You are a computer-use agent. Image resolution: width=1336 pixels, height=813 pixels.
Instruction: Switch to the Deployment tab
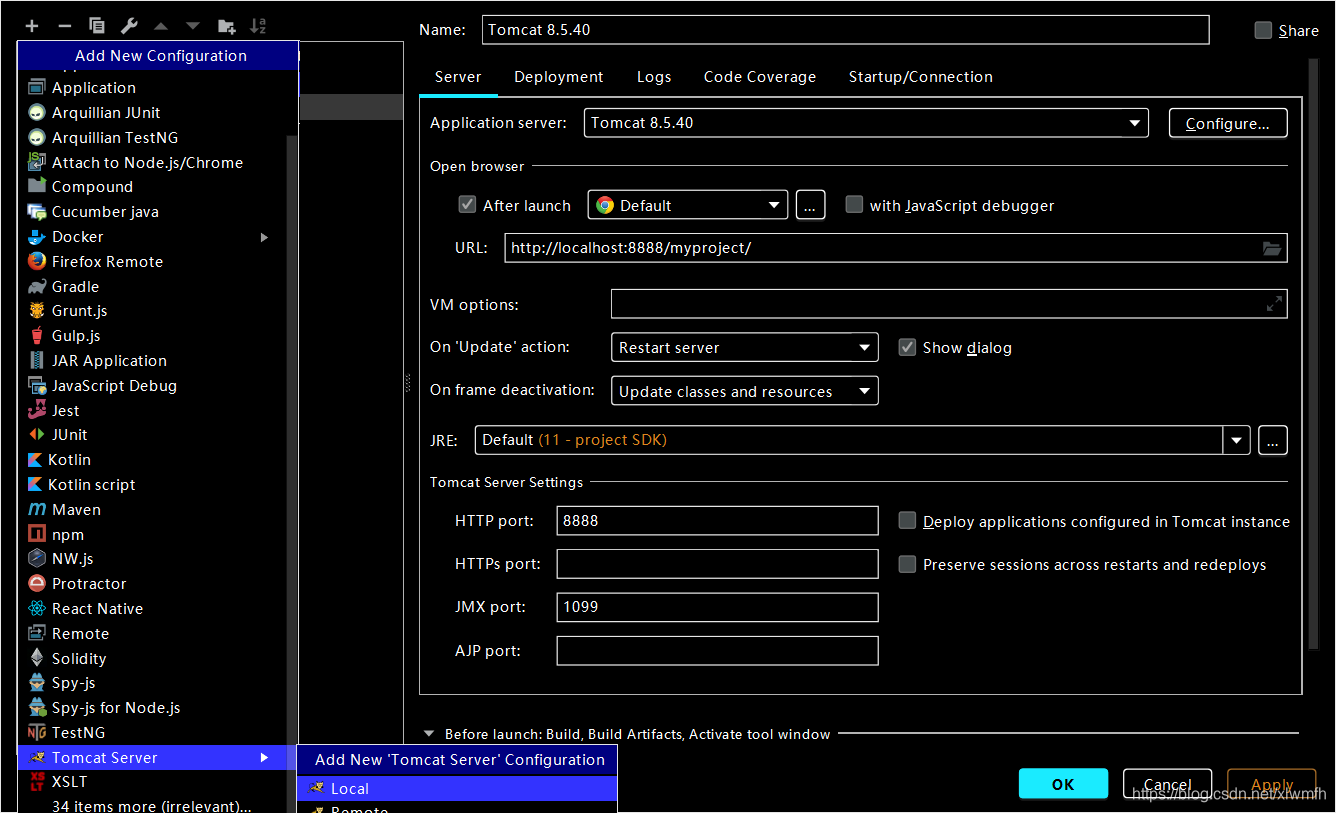559,77
